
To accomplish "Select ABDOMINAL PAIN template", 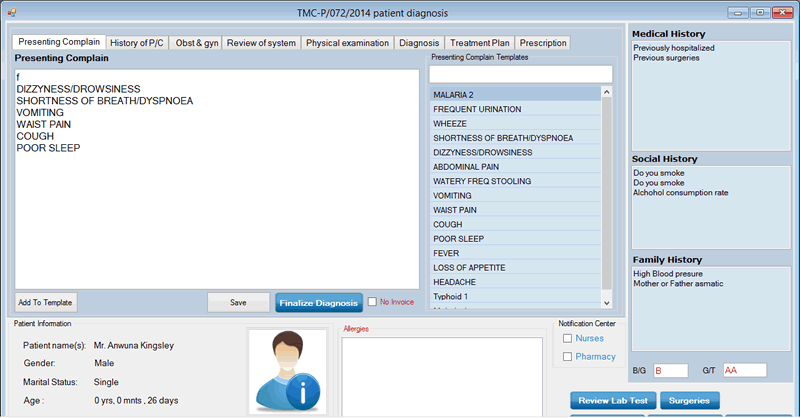I will (515, 167).
